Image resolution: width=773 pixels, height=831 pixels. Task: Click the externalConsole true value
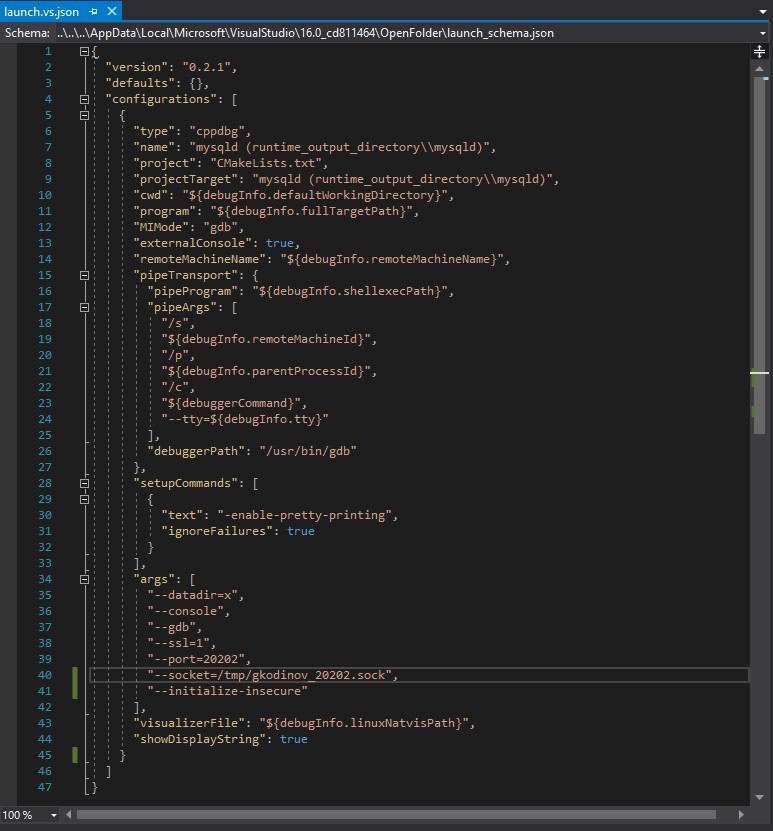280,243
